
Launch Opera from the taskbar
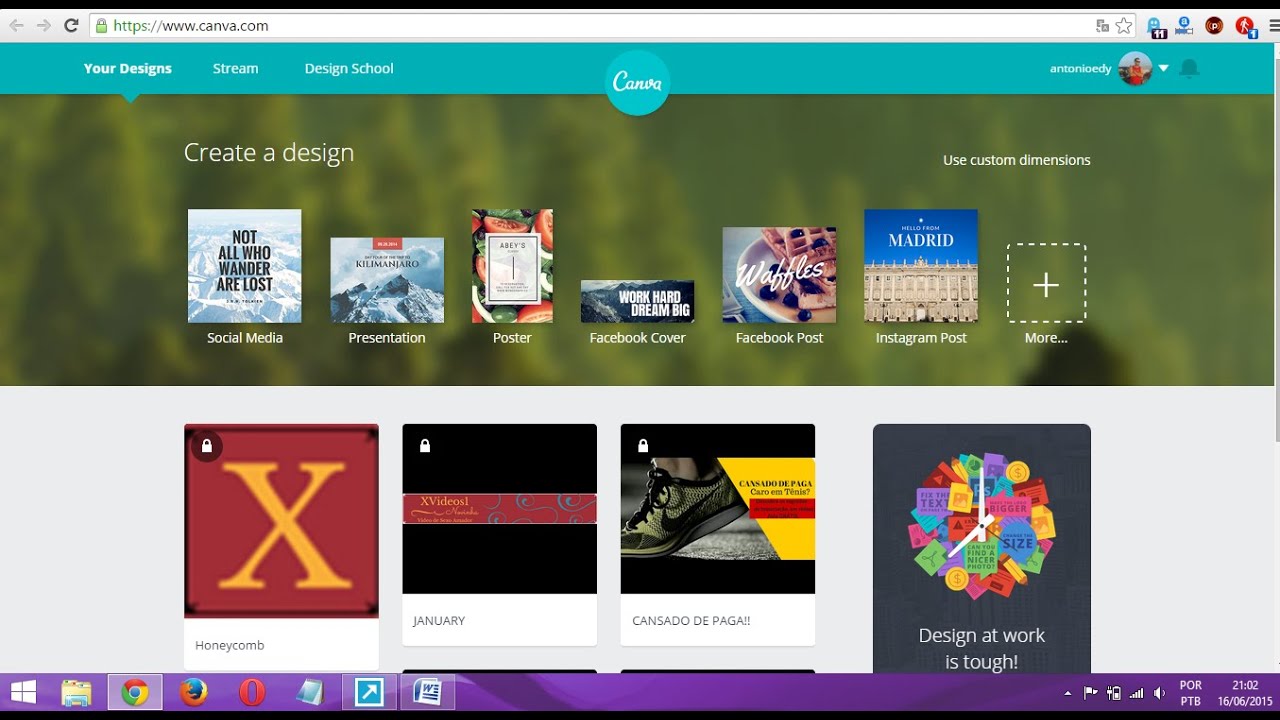252,692
